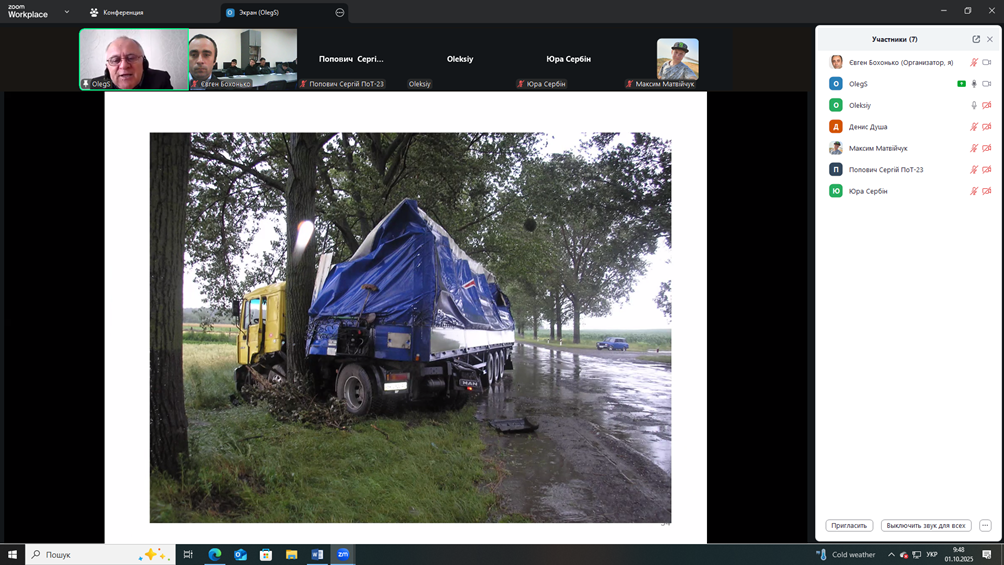
Task: Show hidden system tray icons
Action: pos(891,554)
